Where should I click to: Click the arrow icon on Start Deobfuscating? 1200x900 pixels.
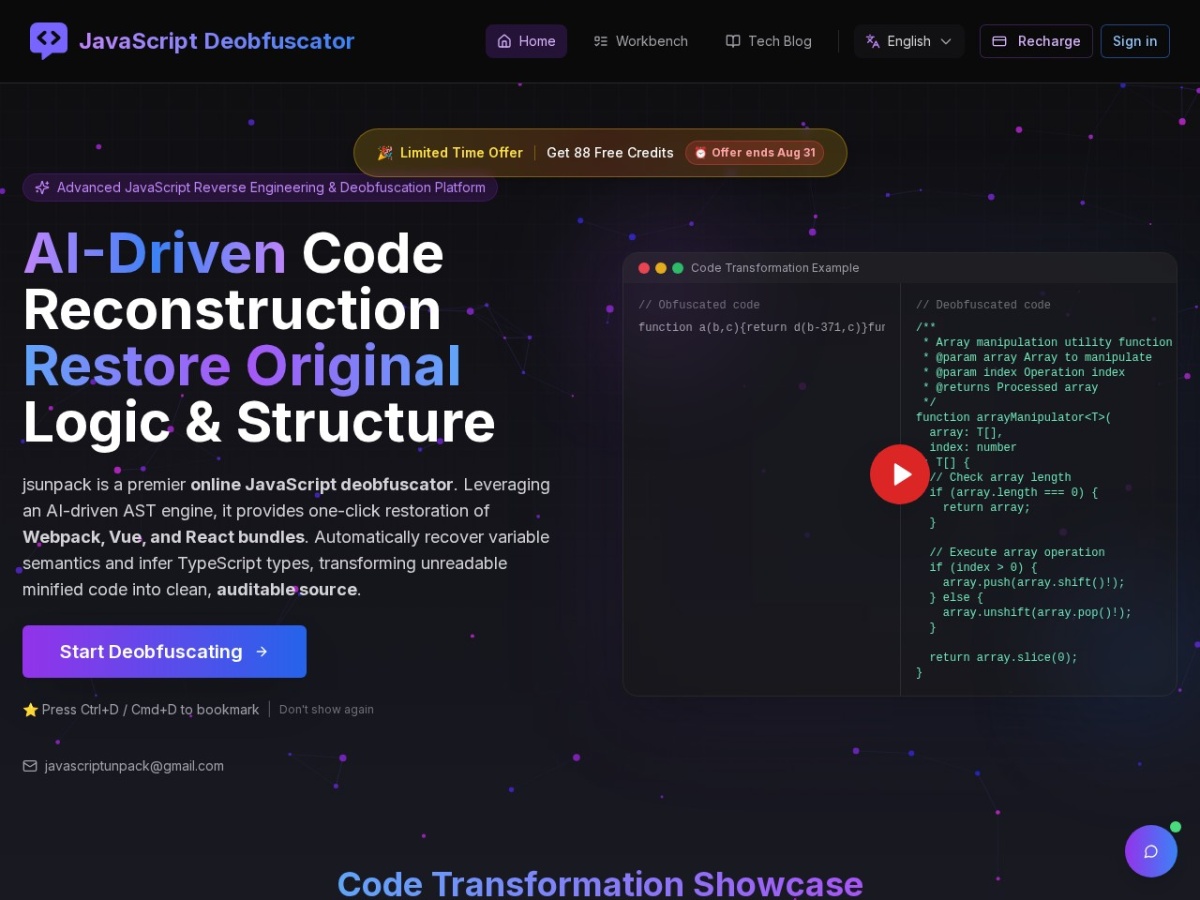click(x=262, y=652)
